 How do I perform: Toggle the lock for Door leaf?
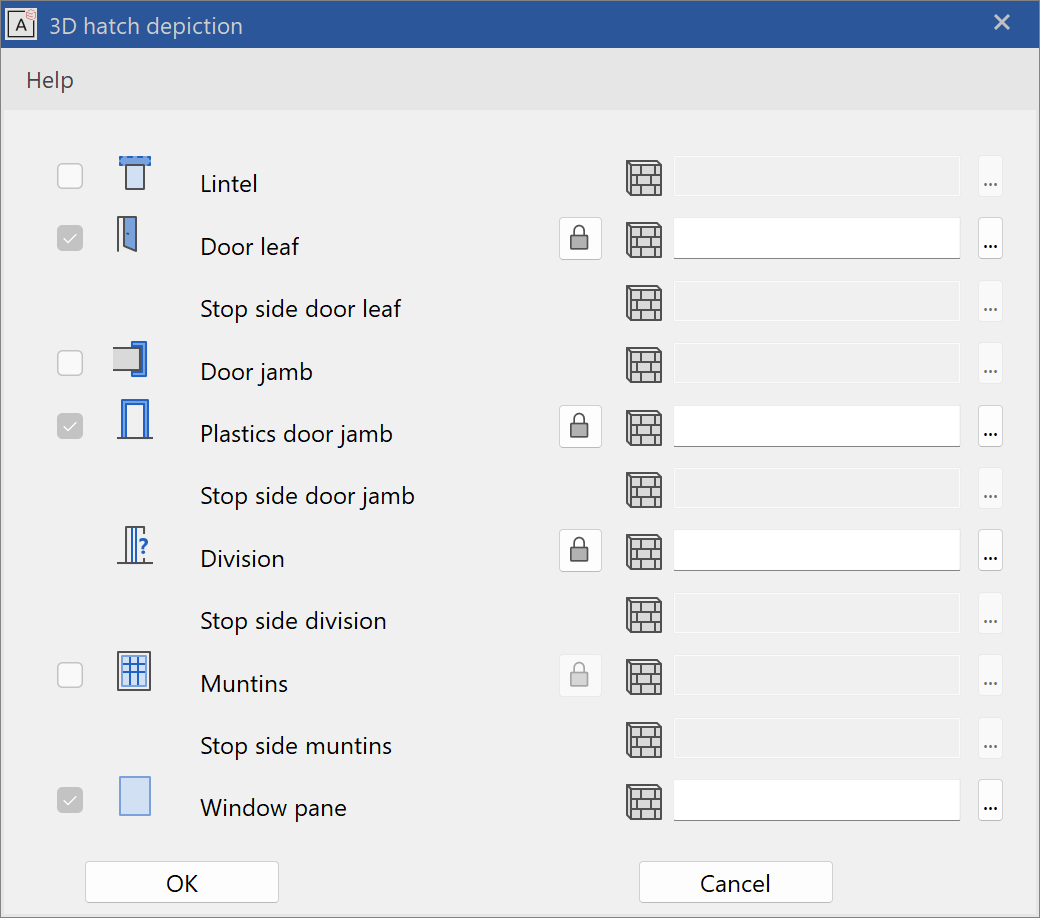580,238
